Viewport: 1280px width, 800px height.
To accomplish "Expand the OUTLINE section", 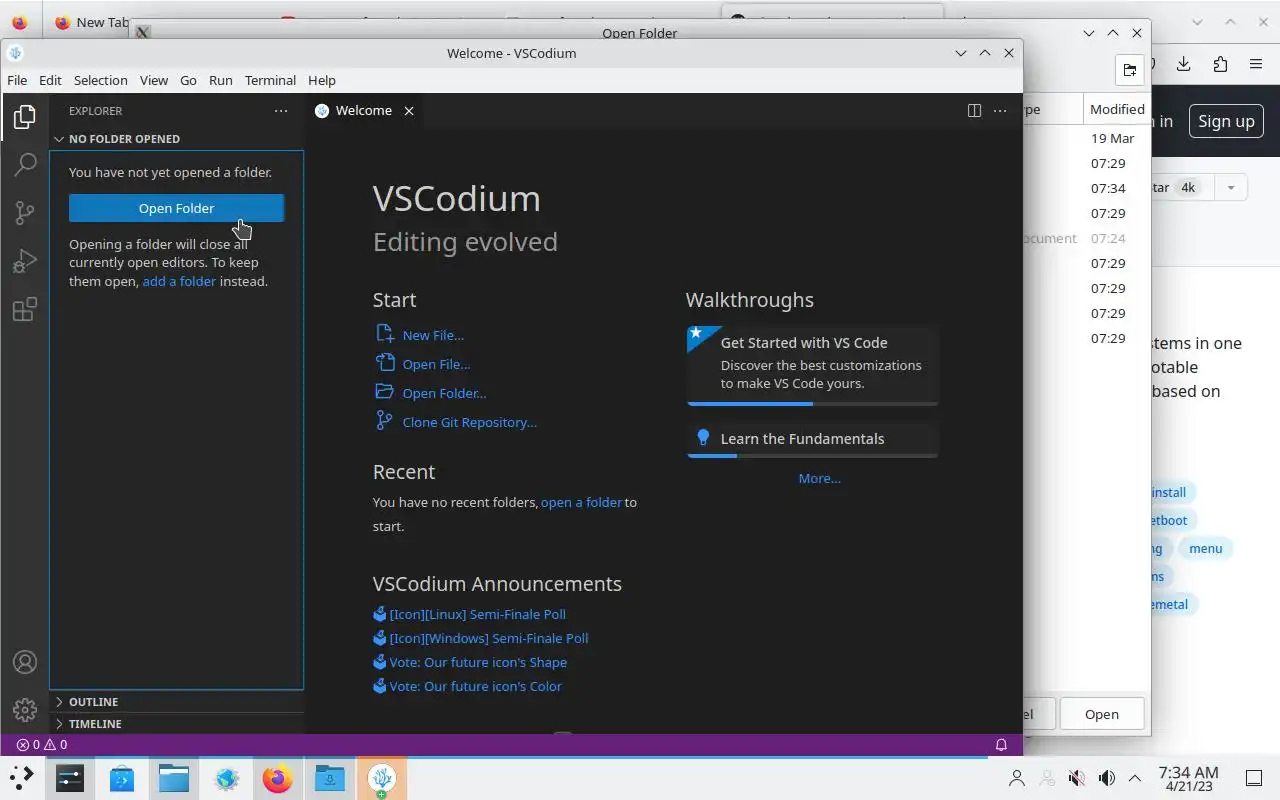I will (x=176, y=702).
